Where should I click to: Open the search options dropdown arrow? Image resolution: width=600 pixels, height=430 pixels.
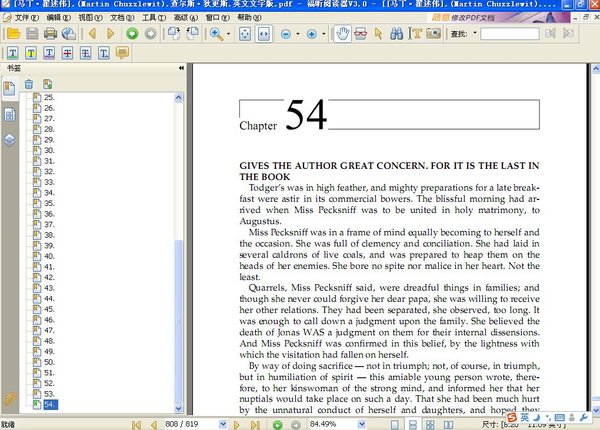click(x=475, y=33)
